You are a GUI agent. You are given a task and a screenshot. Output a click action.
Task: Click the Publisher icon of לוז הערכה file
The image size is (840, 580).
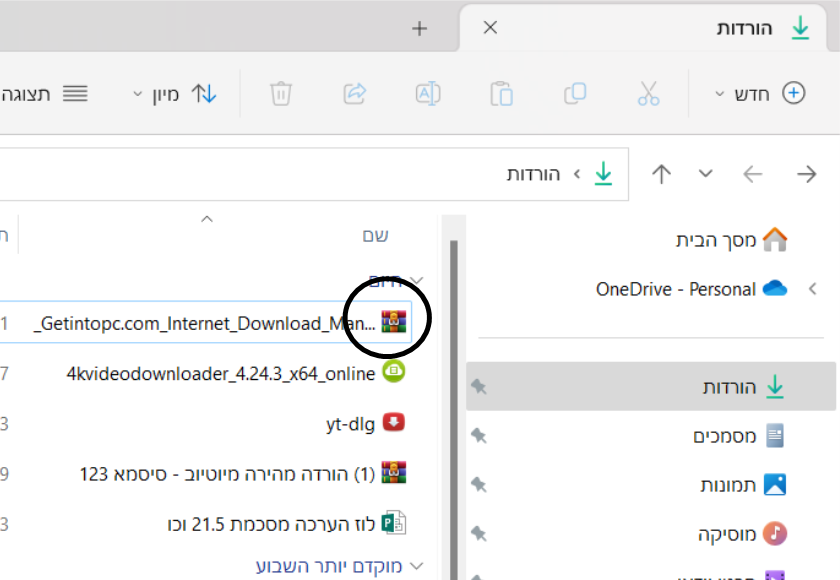click(x=394, y=523)
